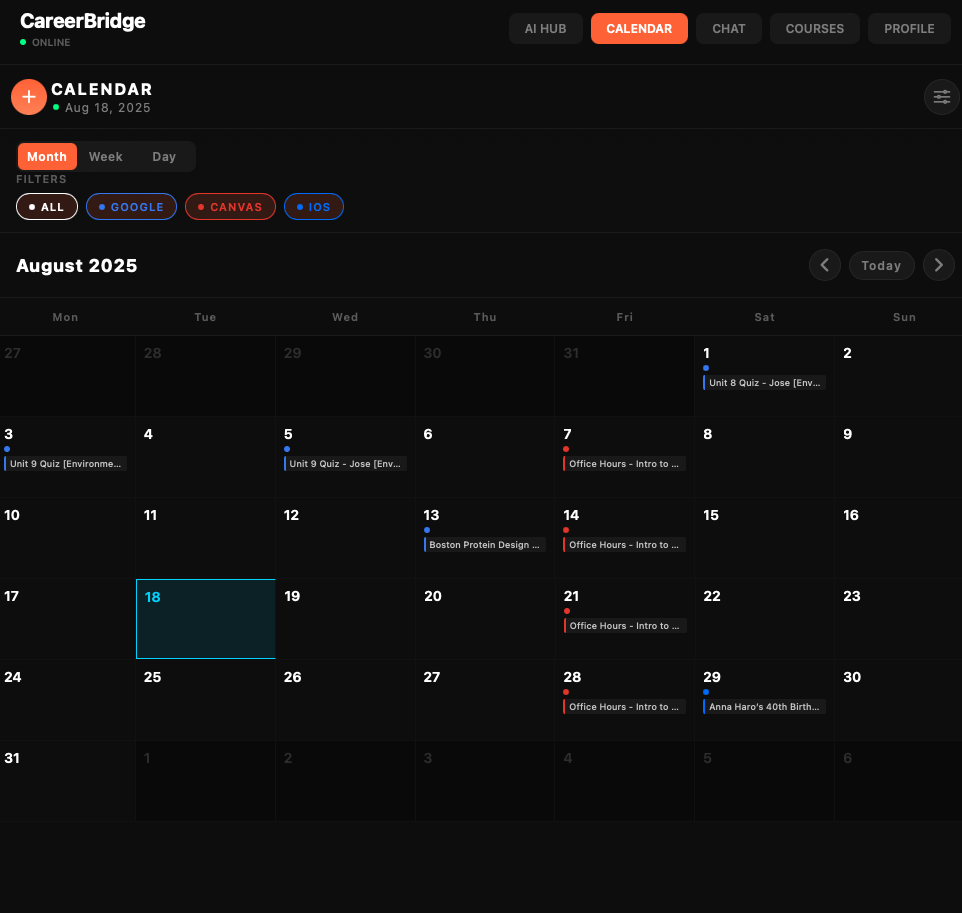This screenshot has width=962, height=913.
Task: Switch to Day view
Action: (164, 156)
